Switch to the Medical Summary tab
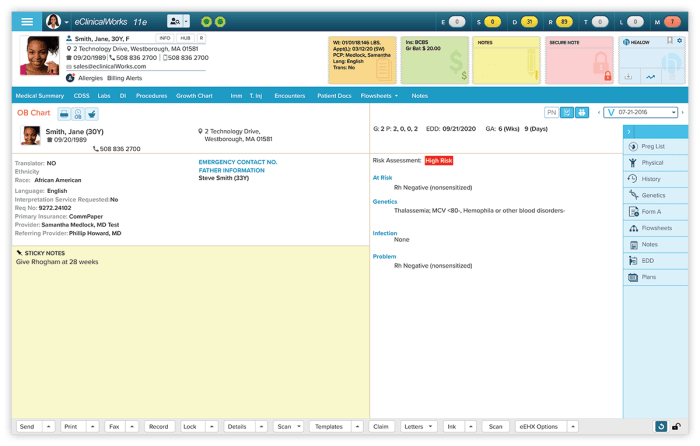The height and width of the screenshot is (446, 700). (x=40, y=96)
